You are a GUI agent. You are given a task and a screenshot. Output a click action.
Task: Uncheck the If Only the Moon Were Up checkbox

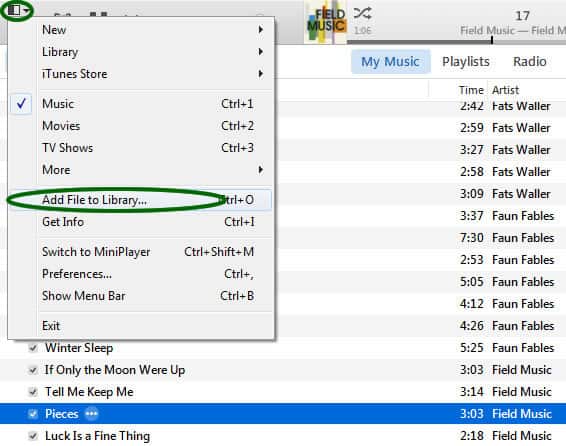33,370
